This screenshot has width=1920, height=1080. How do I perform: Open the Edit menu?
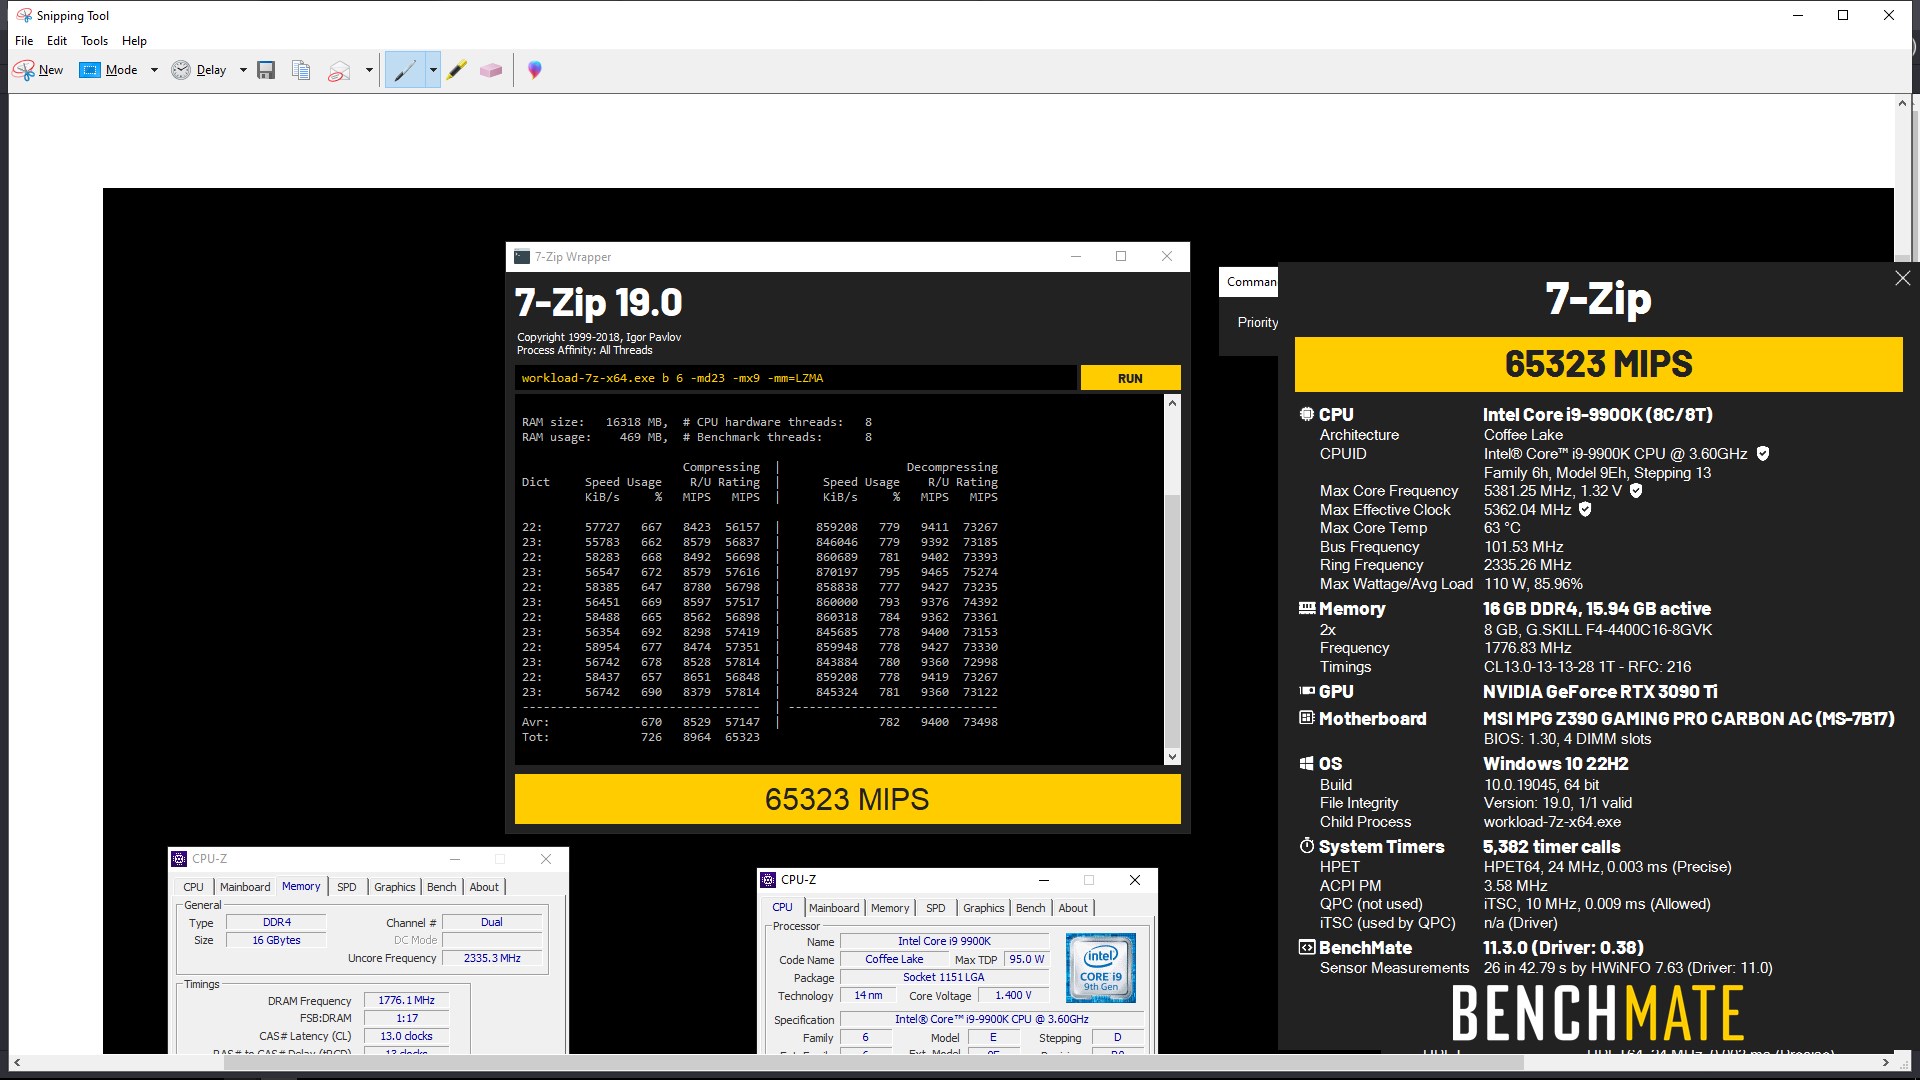pos(57,41)
